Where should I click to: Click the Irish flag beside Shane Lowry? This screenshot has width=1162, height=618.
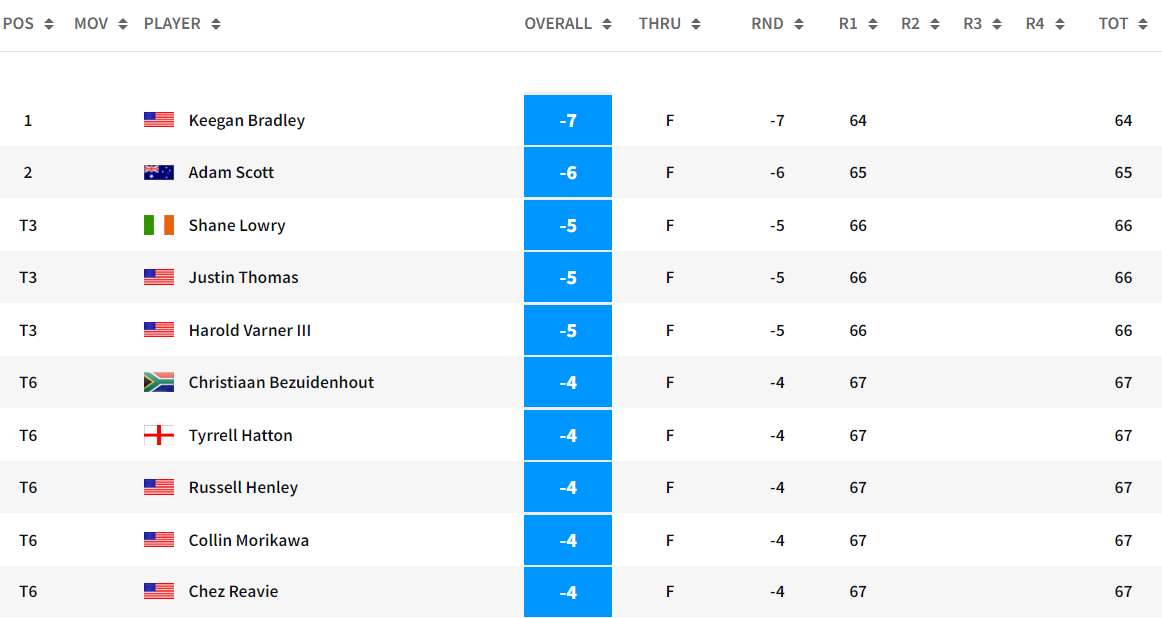pyautogui.click(x=158, y=225)
